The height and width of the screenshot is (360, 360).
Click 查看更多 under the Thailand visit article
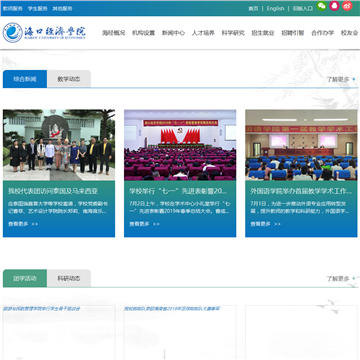point(23,224)
